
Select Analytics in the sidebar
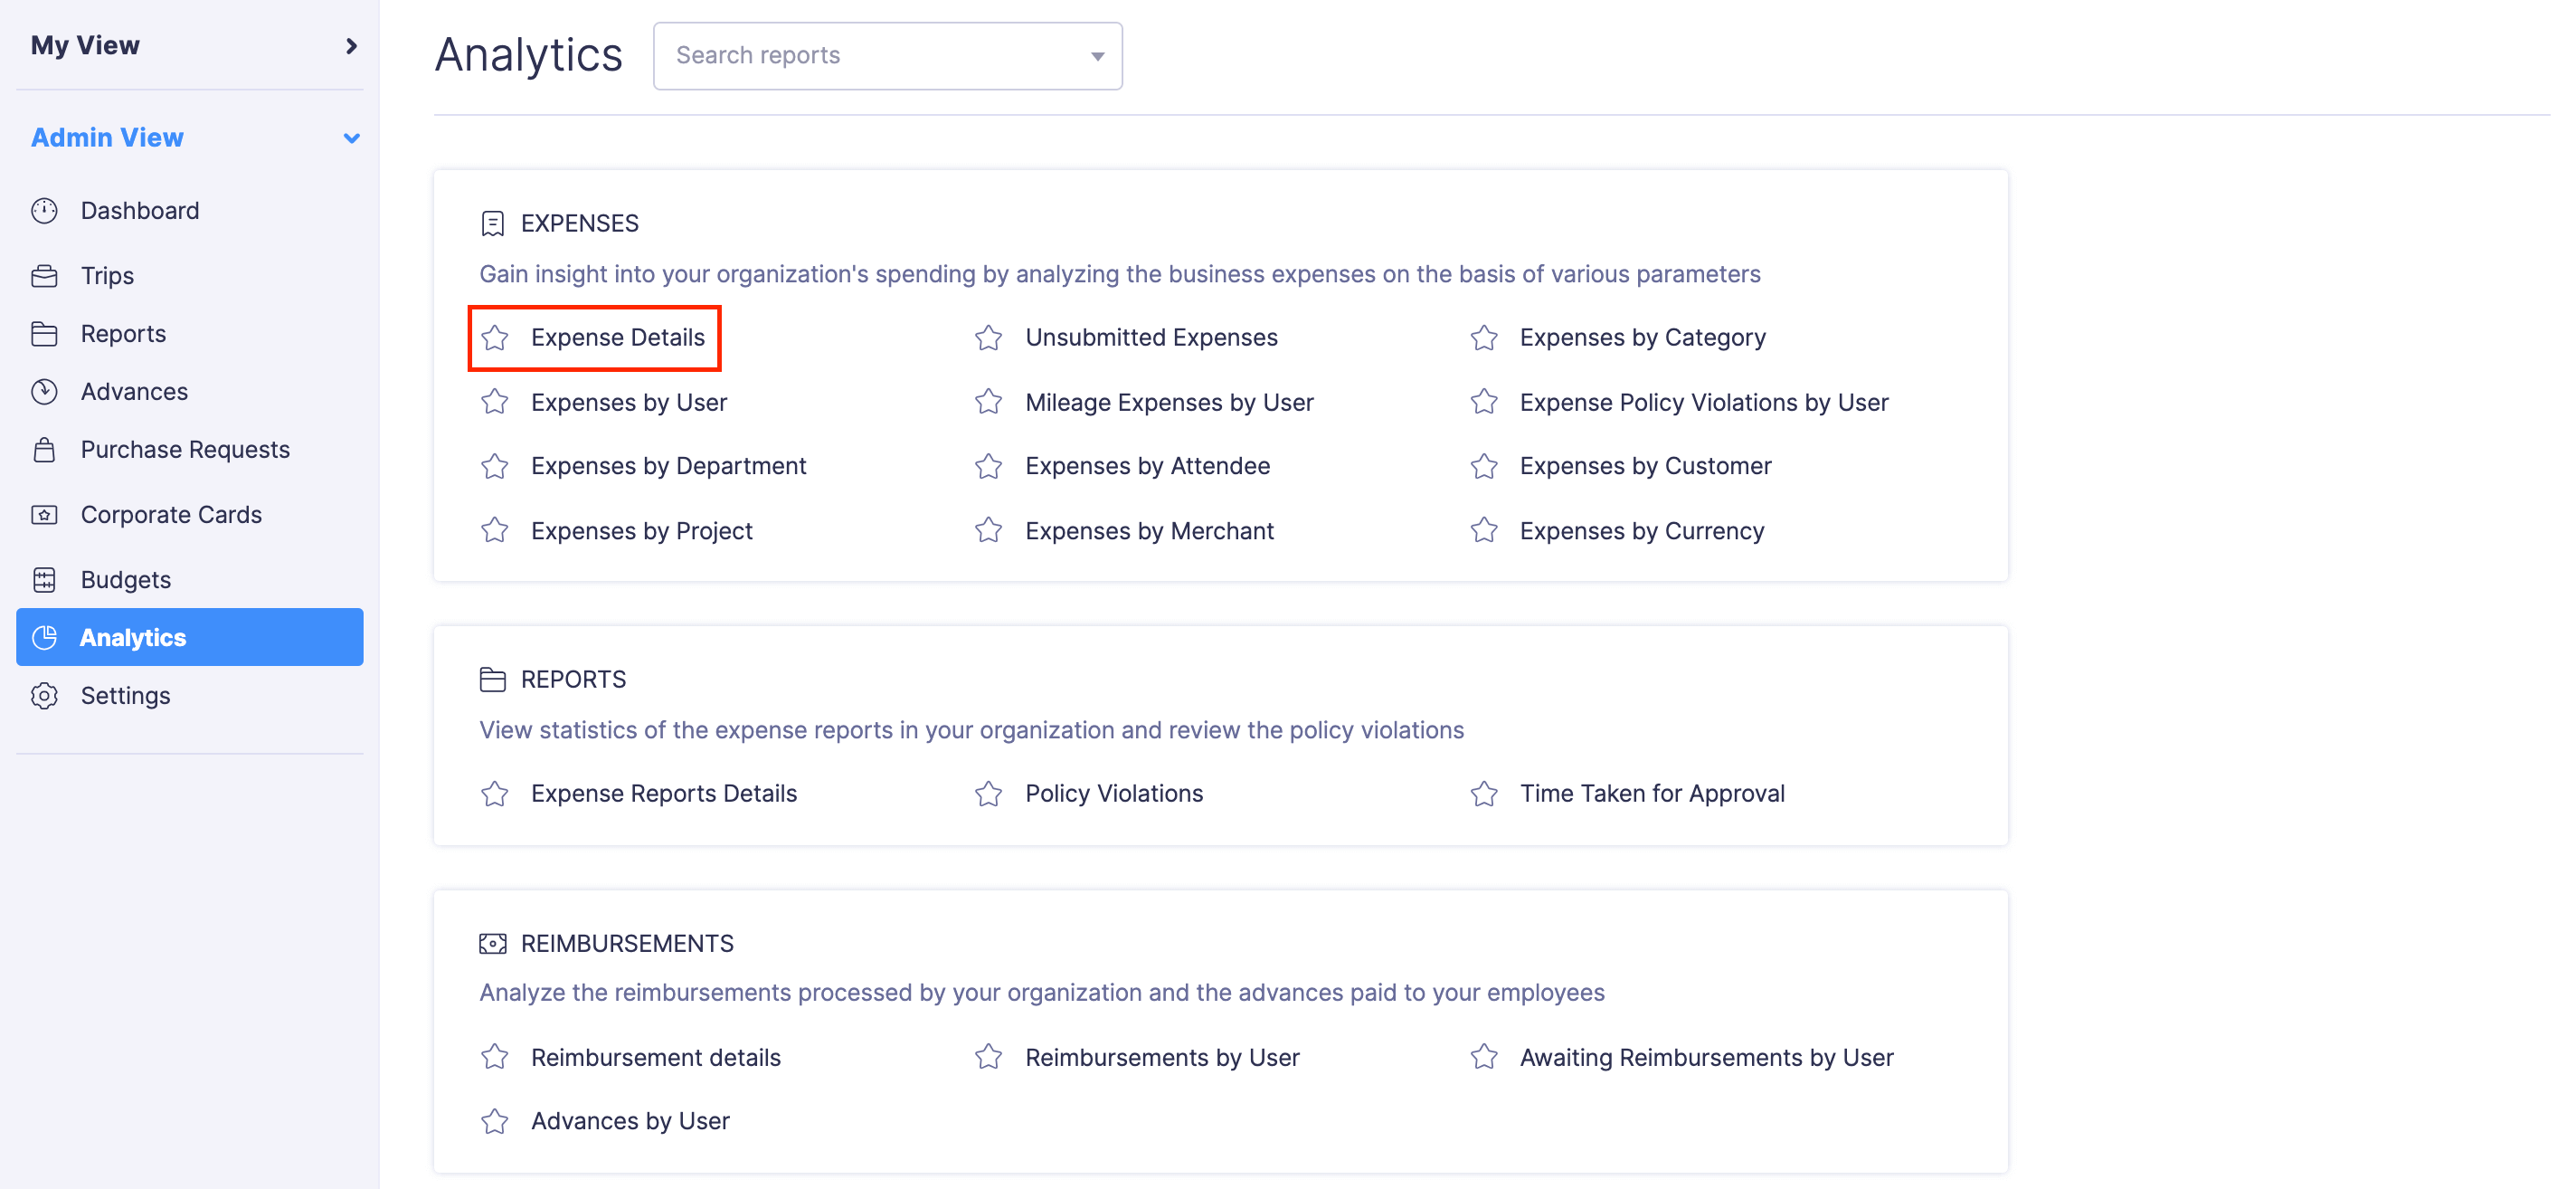pyautogui.click(x=132, y=637)
